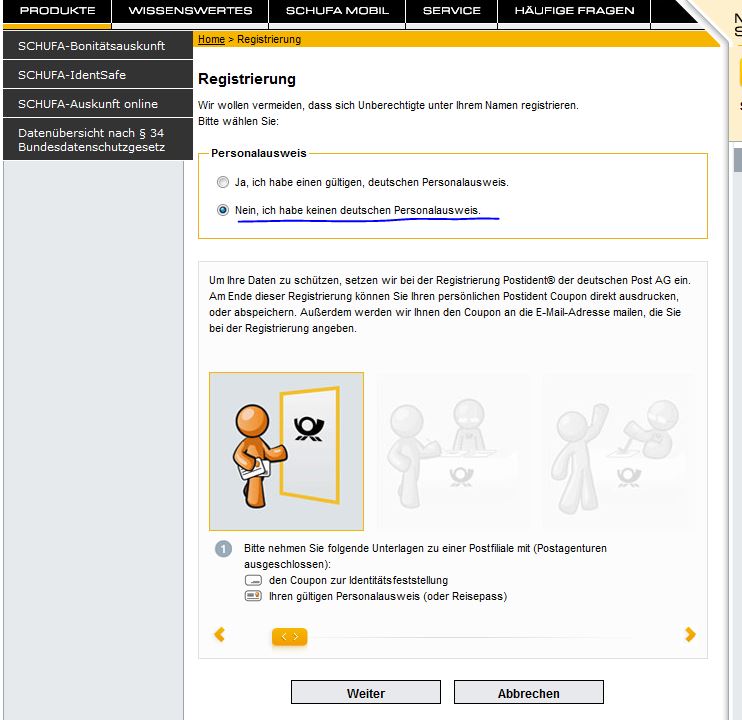Open the PRODUKTE menu tab

57,11
